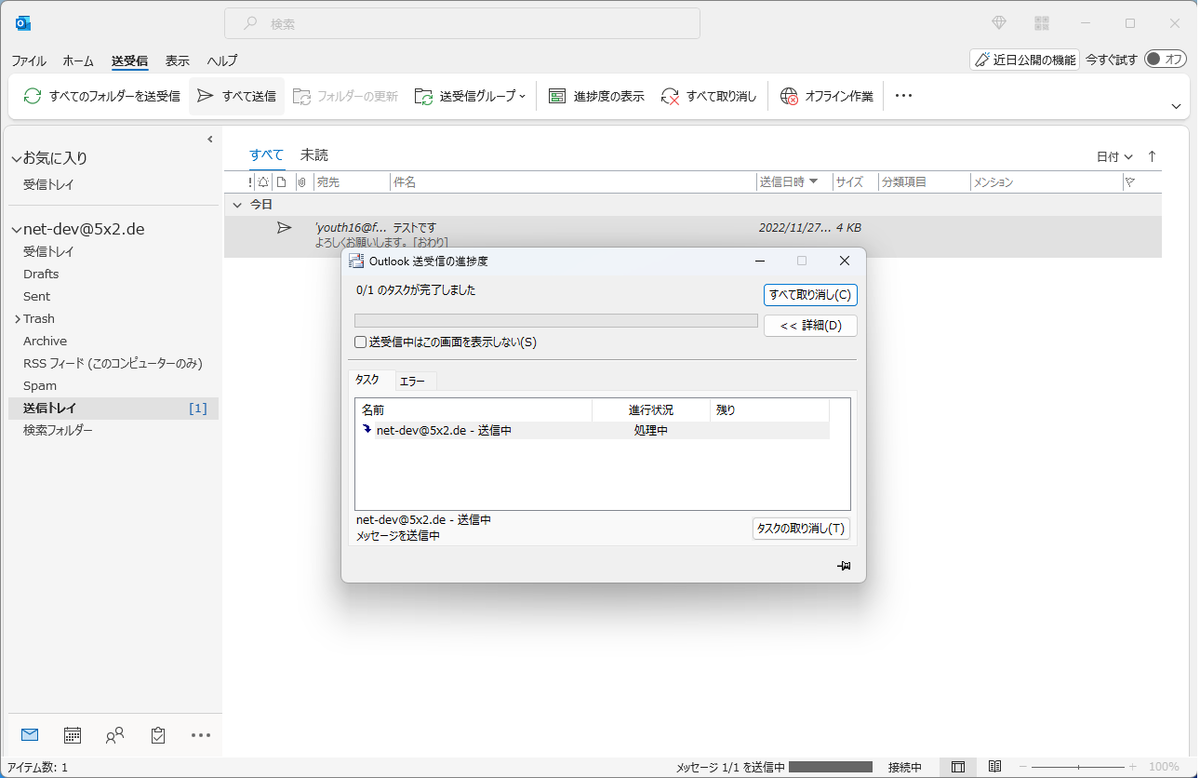The width and height of the screenshot is (1200, 778).
Task: Sort by 宛先 column header
Action: tap(351, 182)
